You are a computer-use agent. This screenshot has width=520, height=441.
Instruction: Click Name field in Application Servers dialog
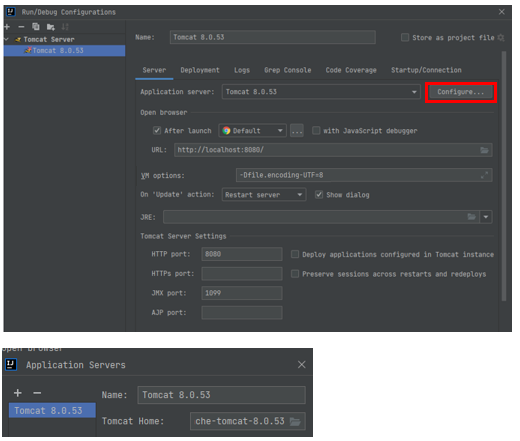221,395
